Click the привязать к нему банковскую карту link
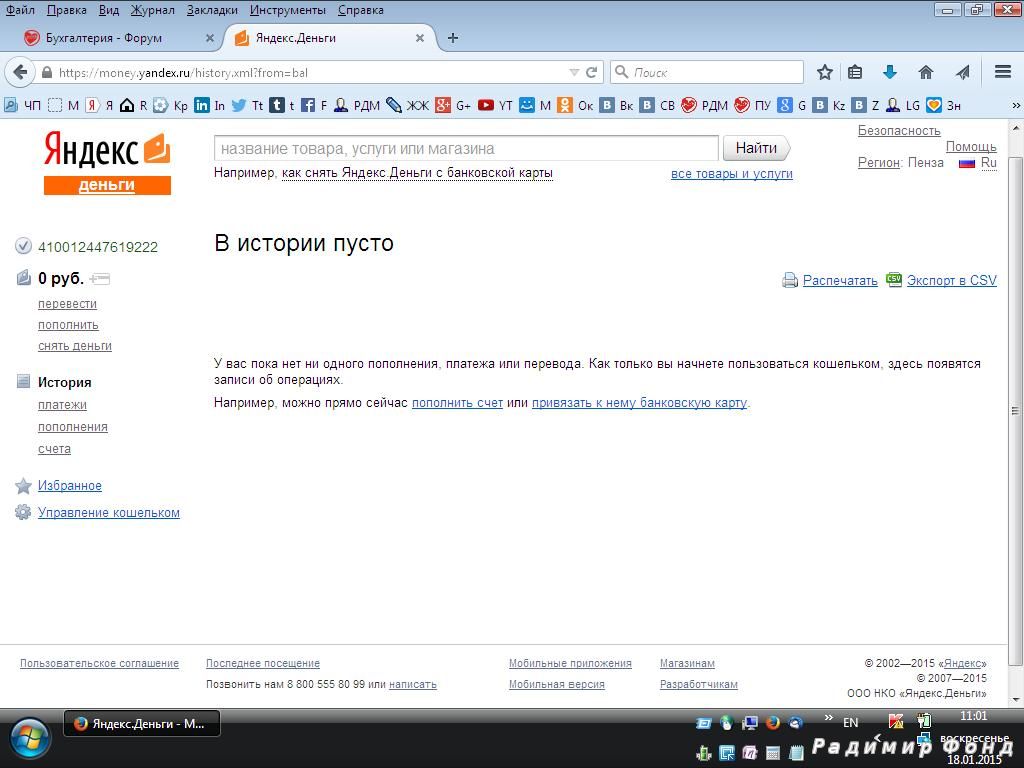The height and width of the screenshot is (768, 1024). [x=639, y=403]
